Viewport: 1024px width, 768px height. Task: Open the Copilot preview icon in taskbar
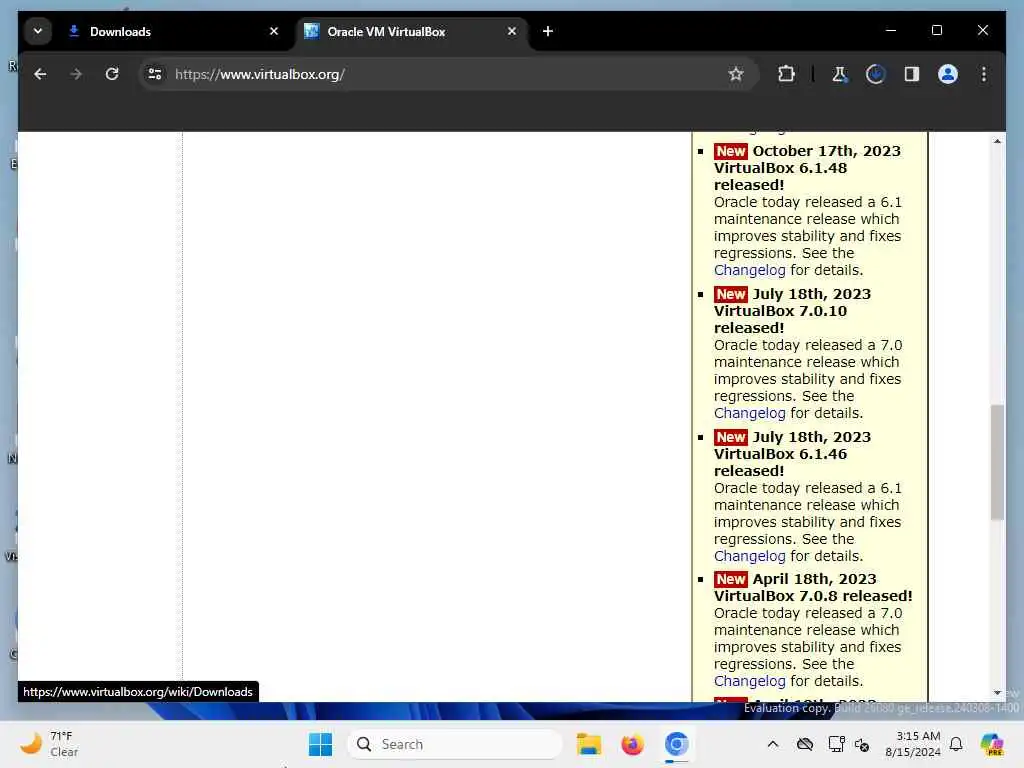992,744
